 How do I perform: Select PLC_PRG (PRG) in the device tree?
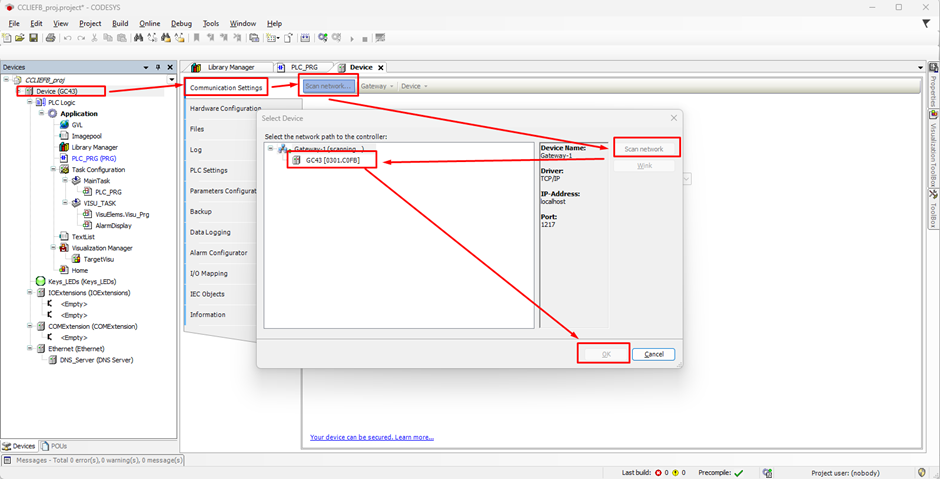click(88, 158)
